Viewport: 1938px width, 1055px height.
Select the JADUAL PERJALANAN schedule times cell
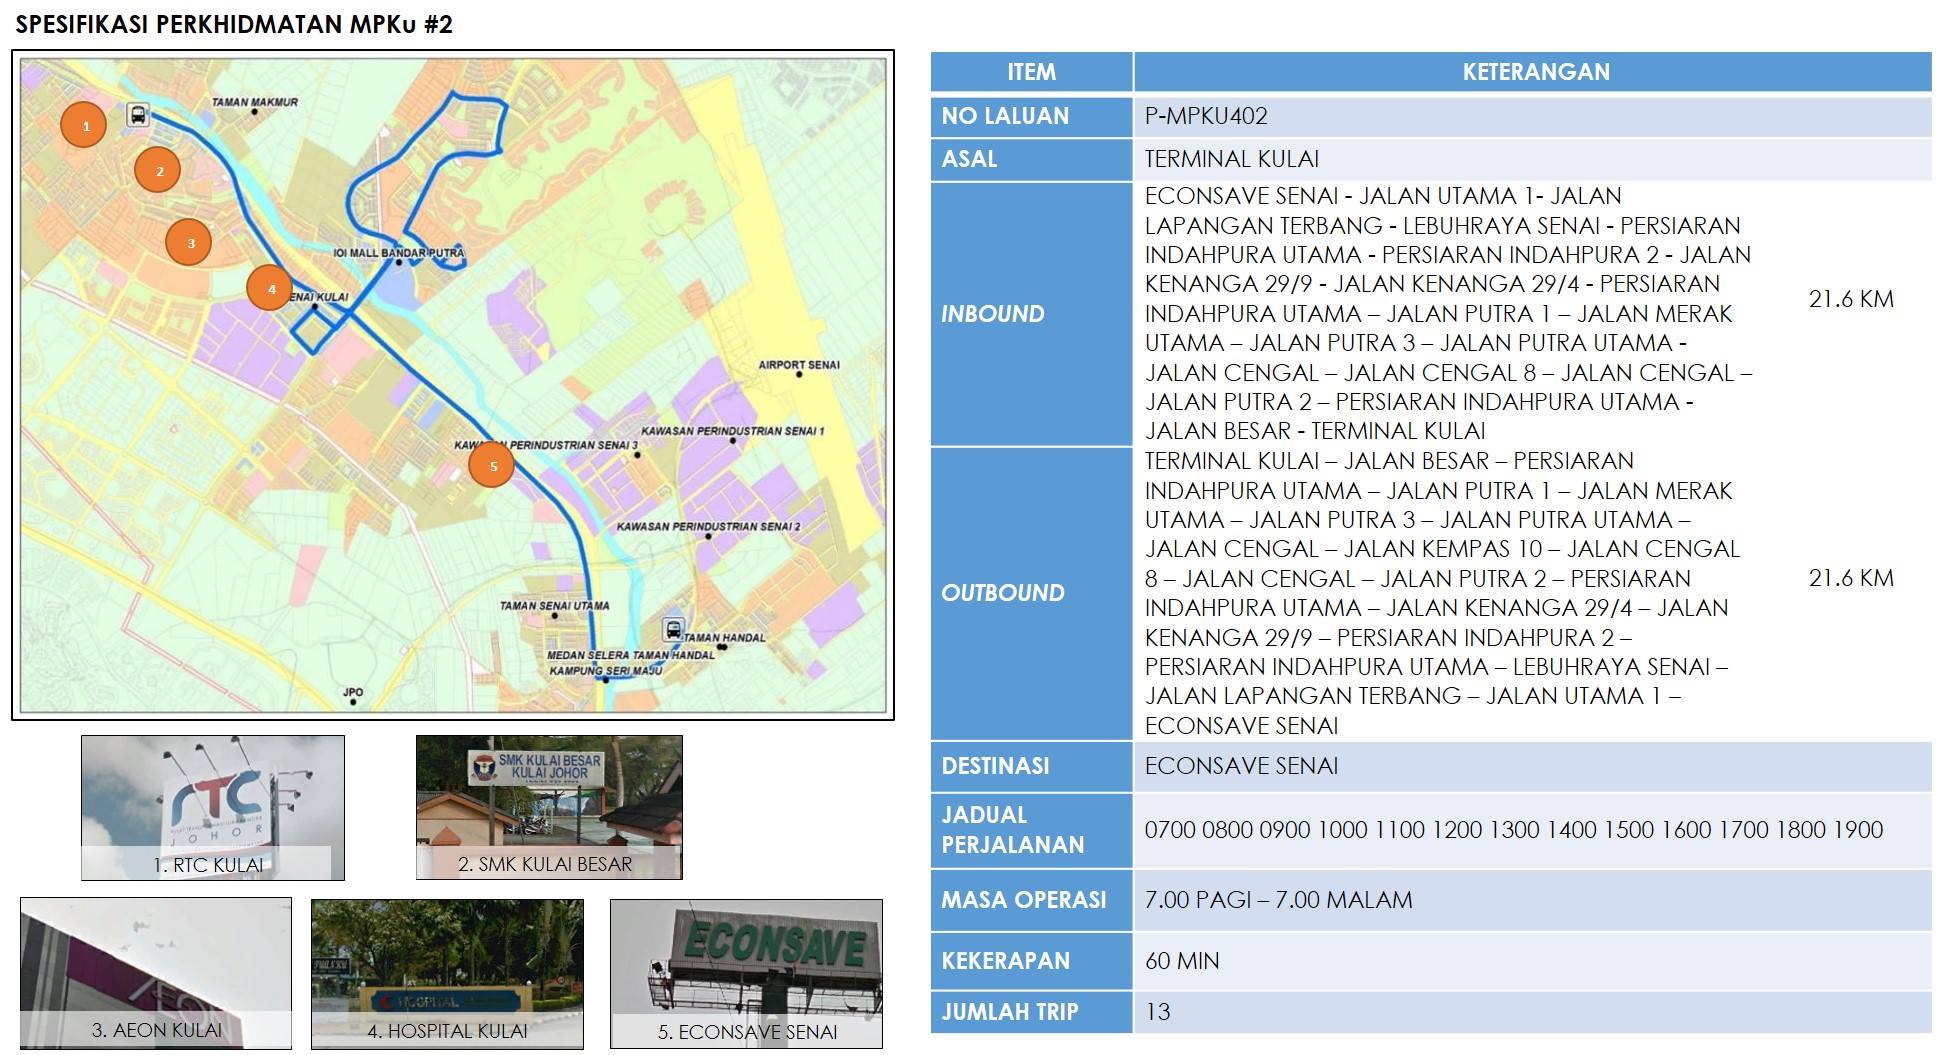click(1513, 830)
